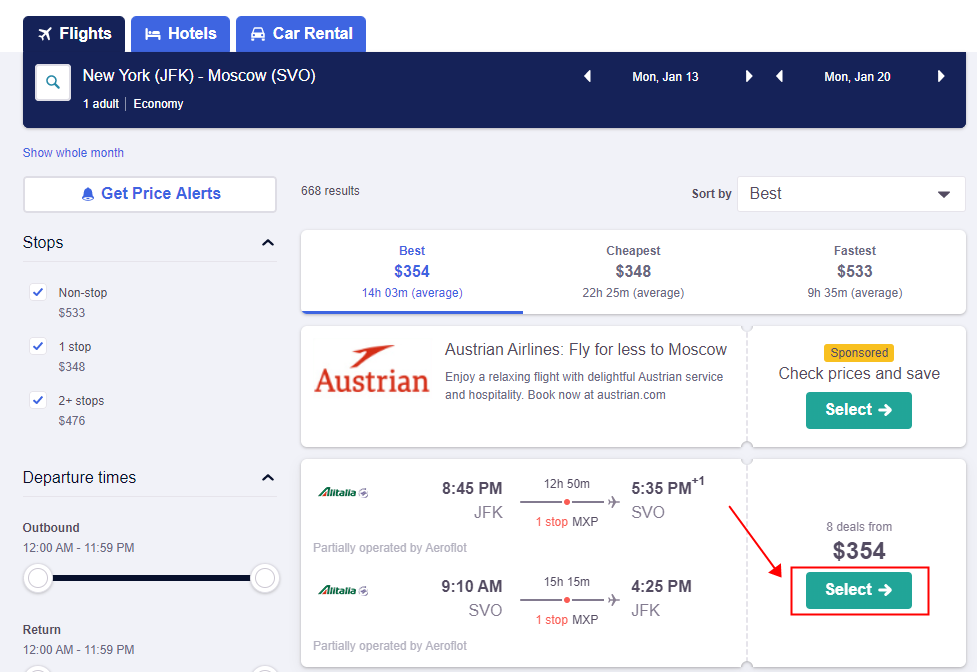Uncheck the 2+ stops filter checkbox
The image size is (977, 672).
coord(38,400)
